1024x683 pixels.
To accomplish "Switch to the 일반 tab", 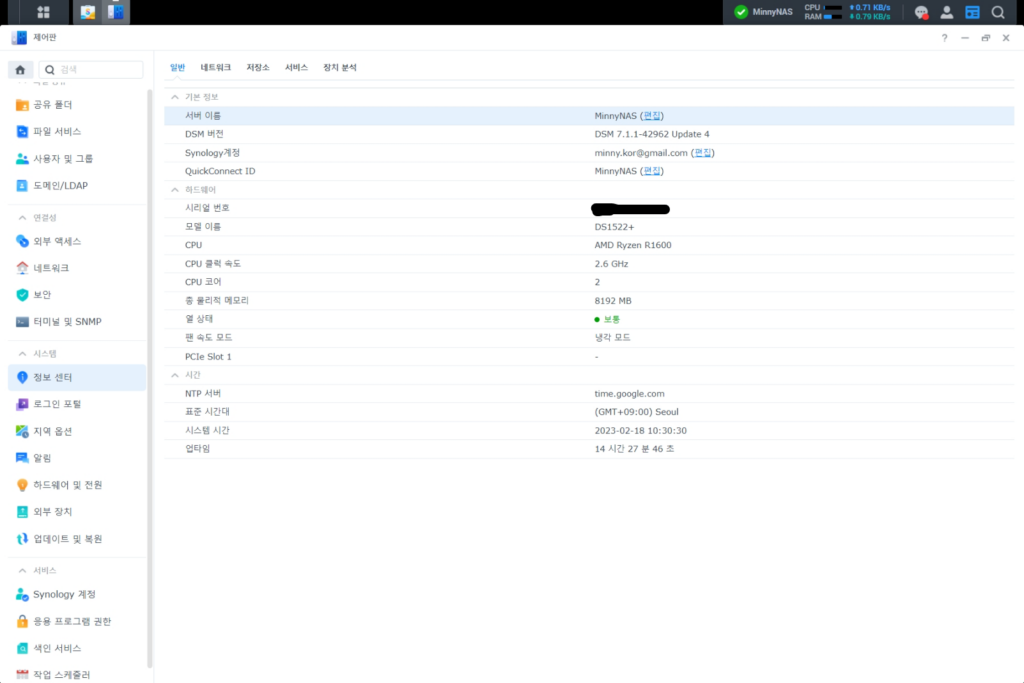I will click(x=178, y=67).
